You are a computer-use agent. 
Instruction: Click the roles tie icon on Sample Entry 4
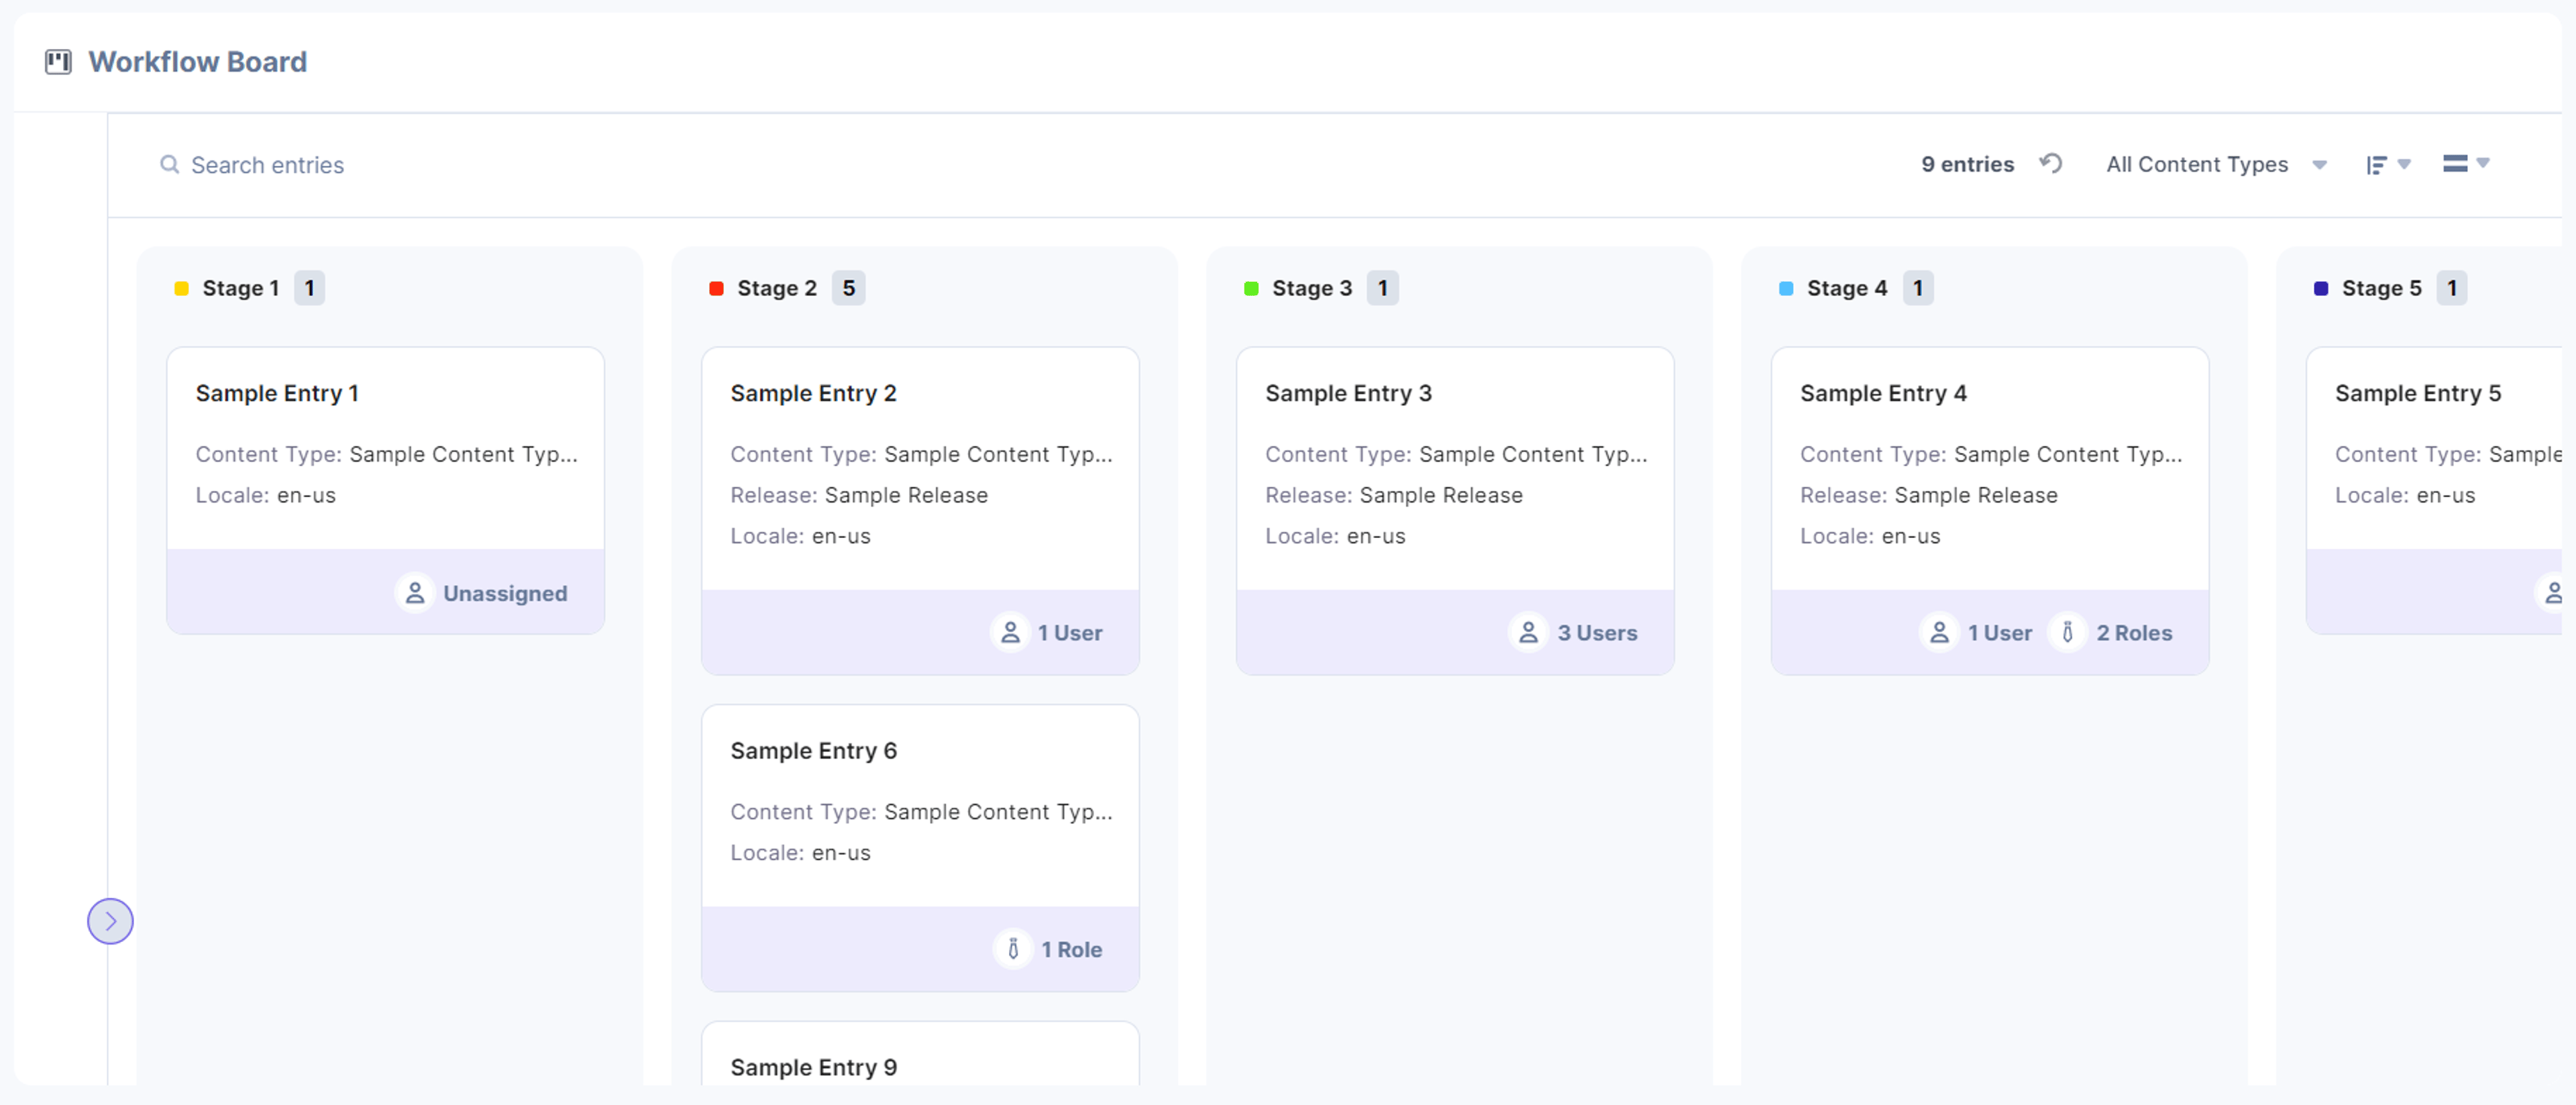click(2067, 632)
